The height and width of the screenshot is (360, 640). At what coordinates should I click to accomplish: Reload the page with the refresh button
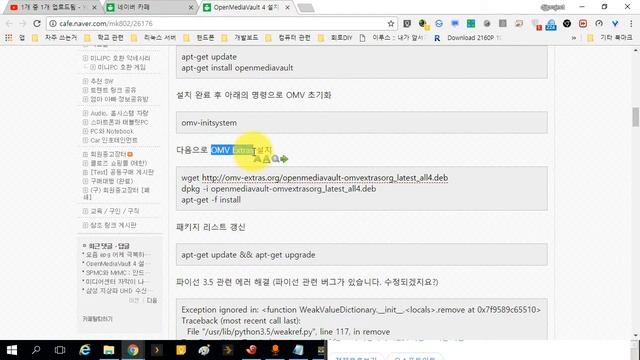click(x=37, y=24)
